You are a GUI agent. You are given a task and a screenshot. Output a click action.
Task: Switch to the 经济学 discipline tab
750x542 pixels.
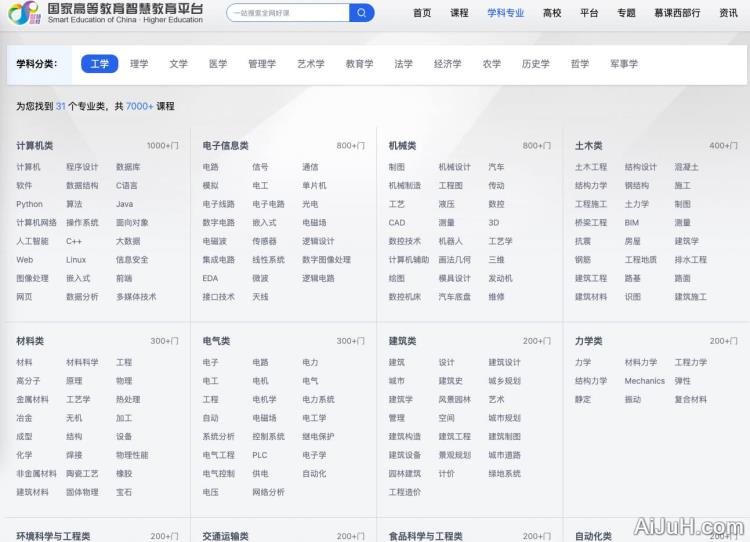(x=448, y=64)
